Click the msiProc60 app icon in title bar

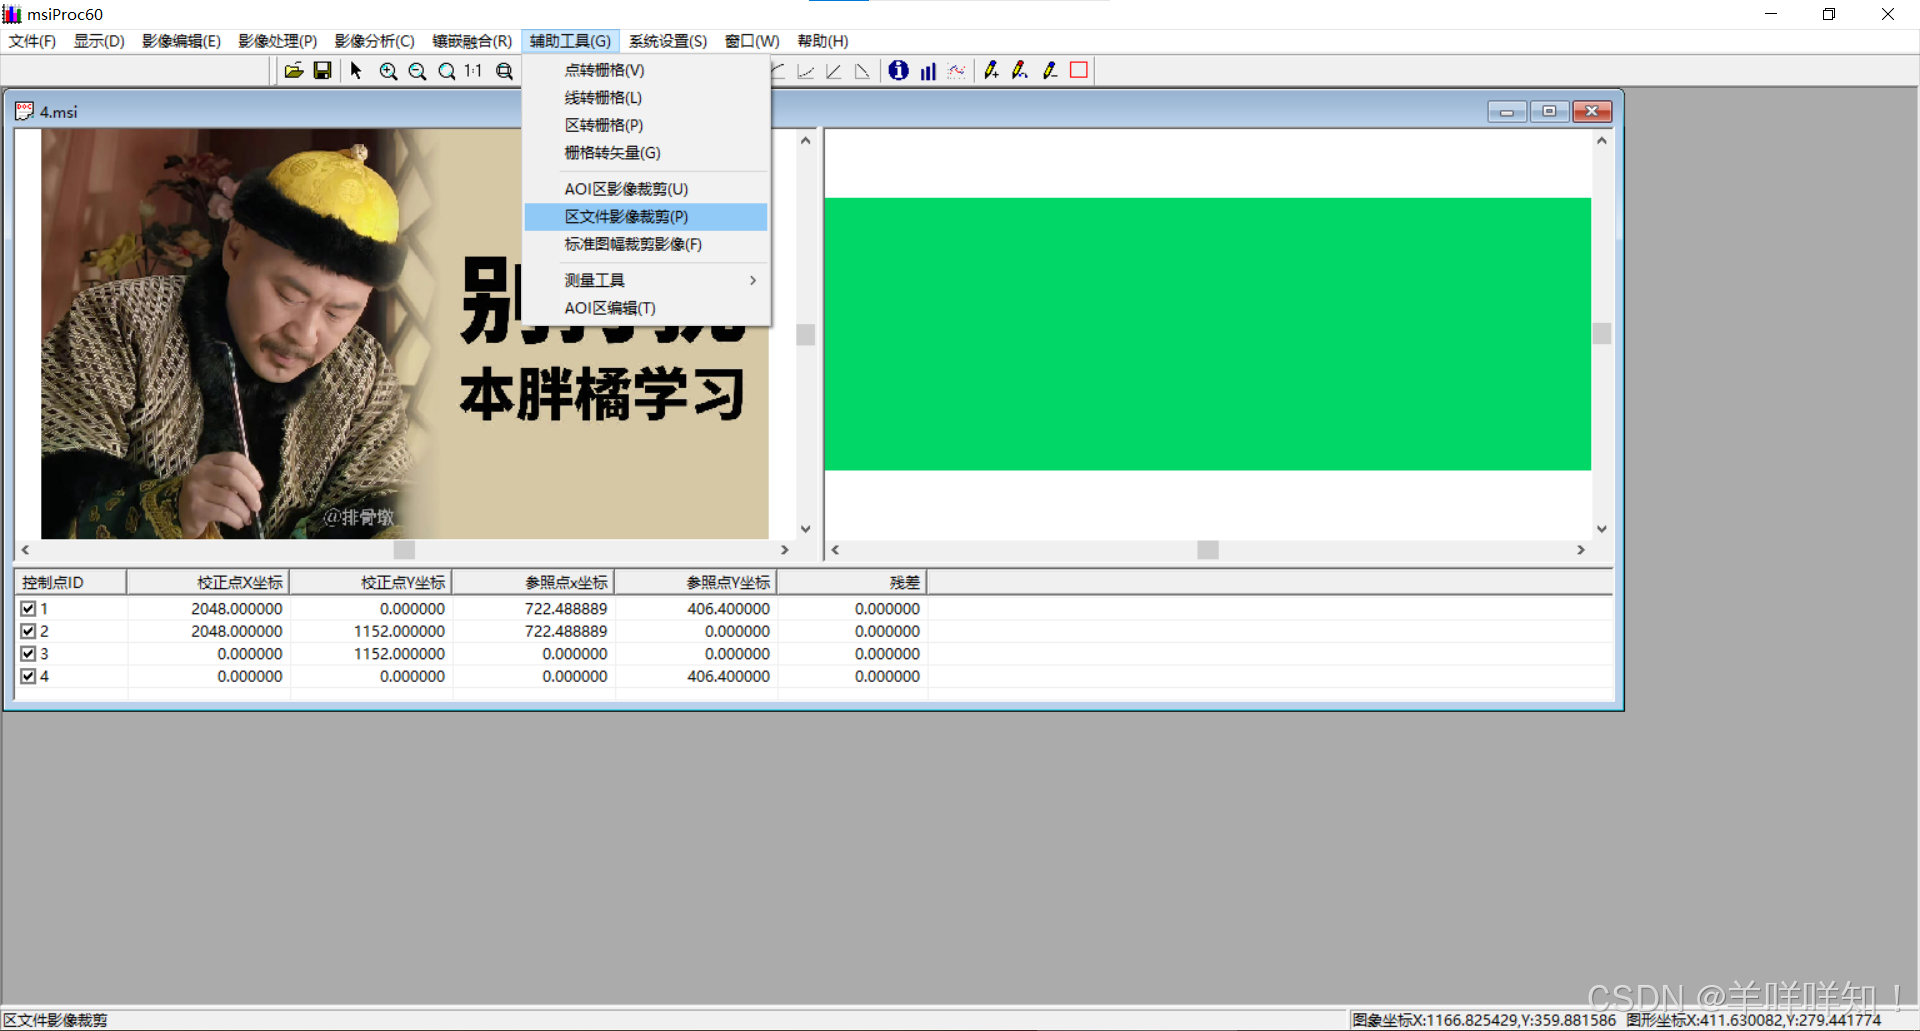pos(12,14)
